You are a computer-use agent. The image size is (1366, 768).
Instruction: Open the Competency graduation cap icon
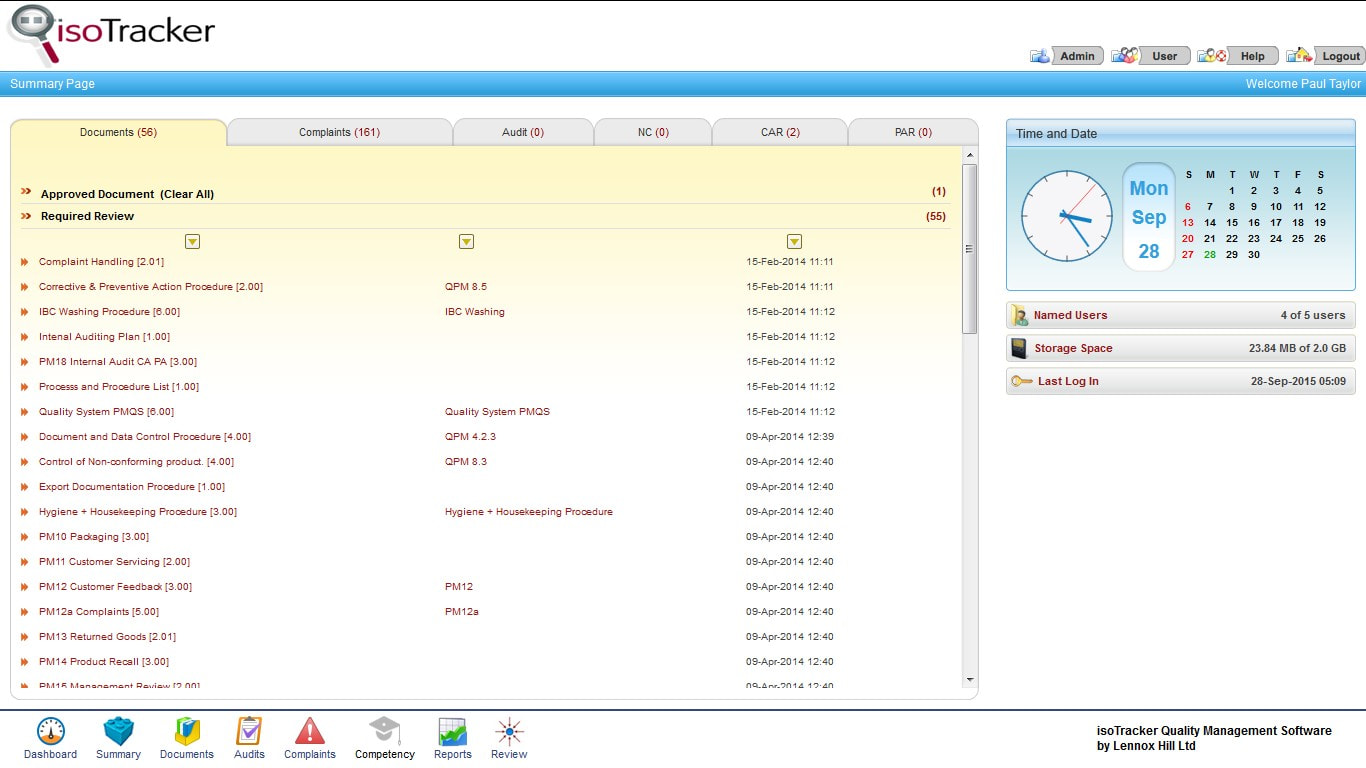(384, 731)
